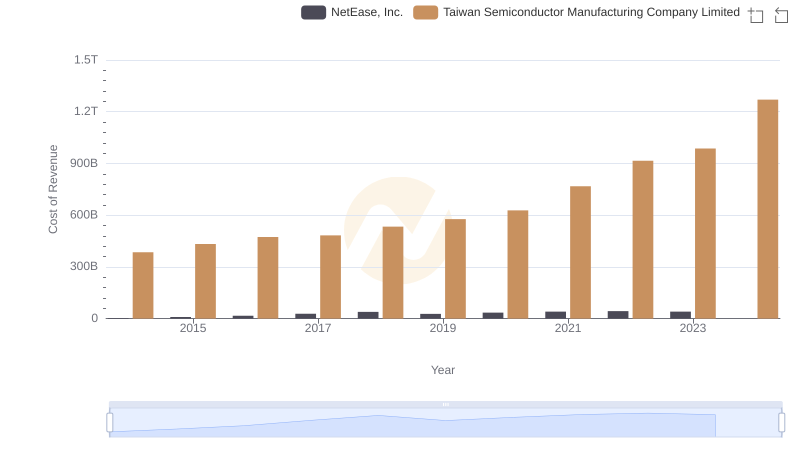The height and width of the screenshot is (461, 800).
Task: Click the 2021 x-axis label
Action: 568,328
